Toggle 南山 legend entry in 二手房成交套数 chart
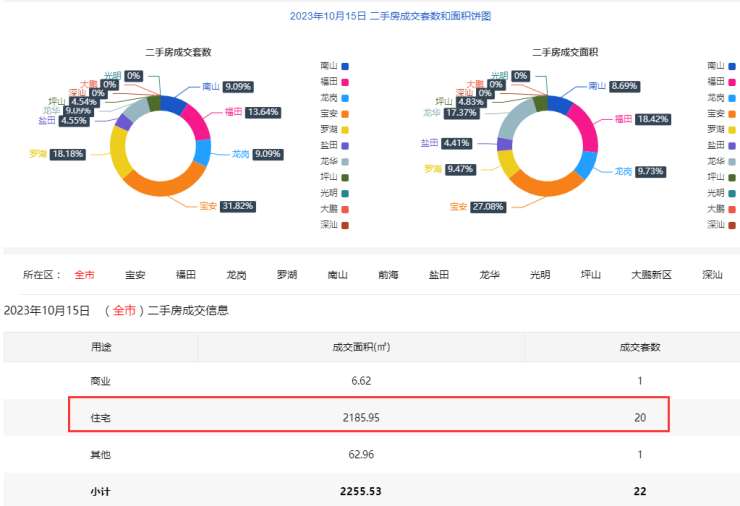 point(331,65)
